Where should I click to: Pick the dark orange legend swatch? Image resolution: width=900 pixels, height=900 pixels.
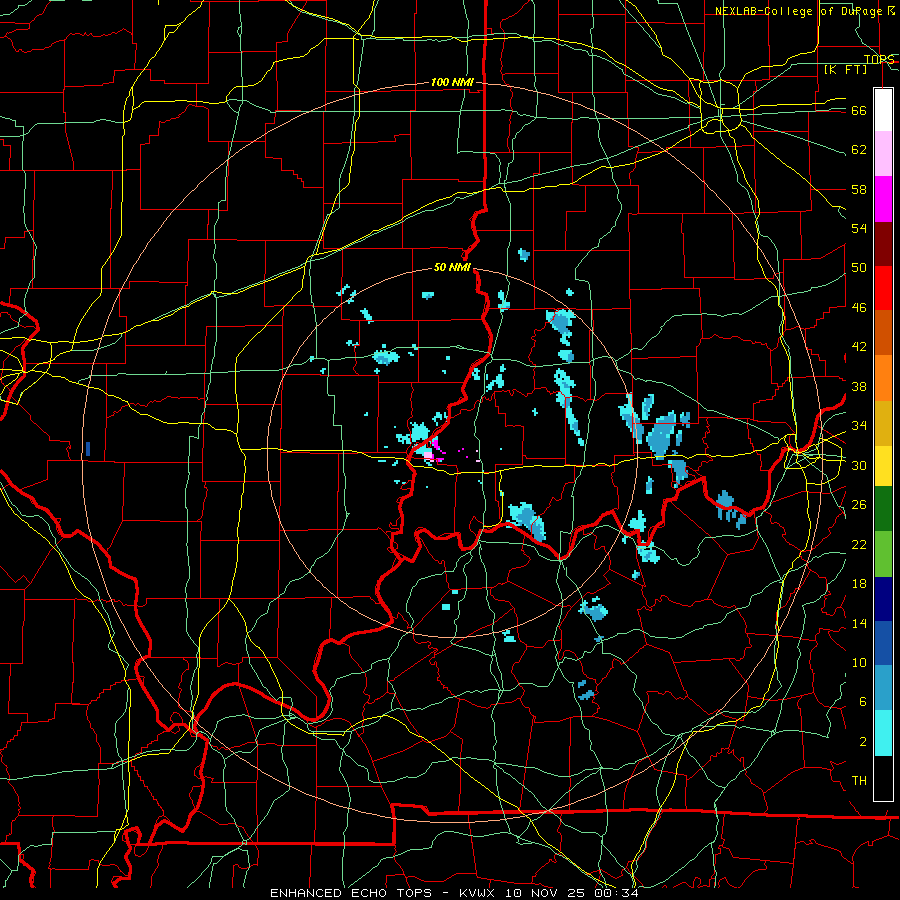[883, 333]
